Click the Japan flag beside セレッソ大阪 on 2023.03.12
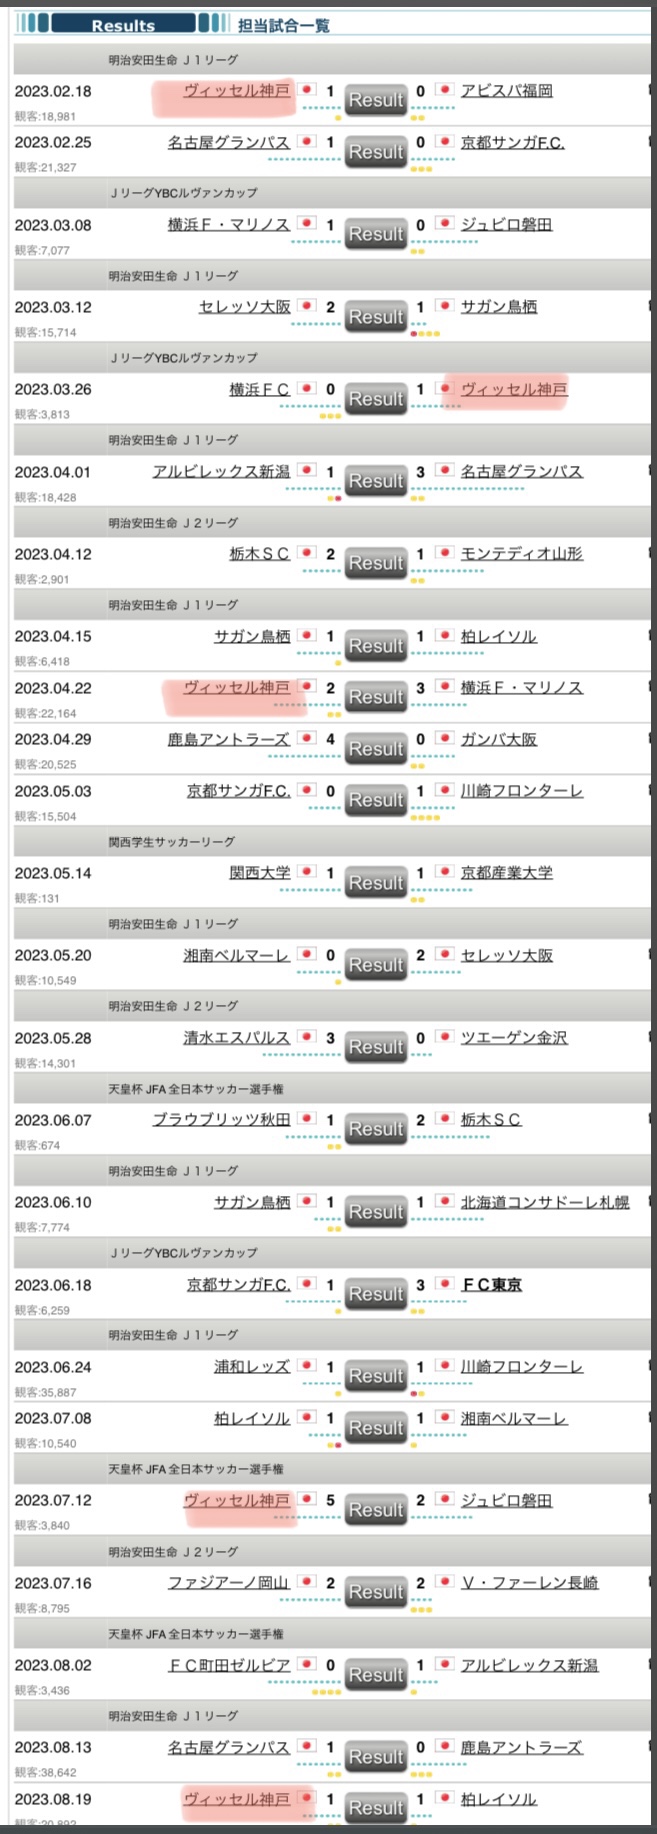This screenshot has height=1834, width=657. (308, 306)
